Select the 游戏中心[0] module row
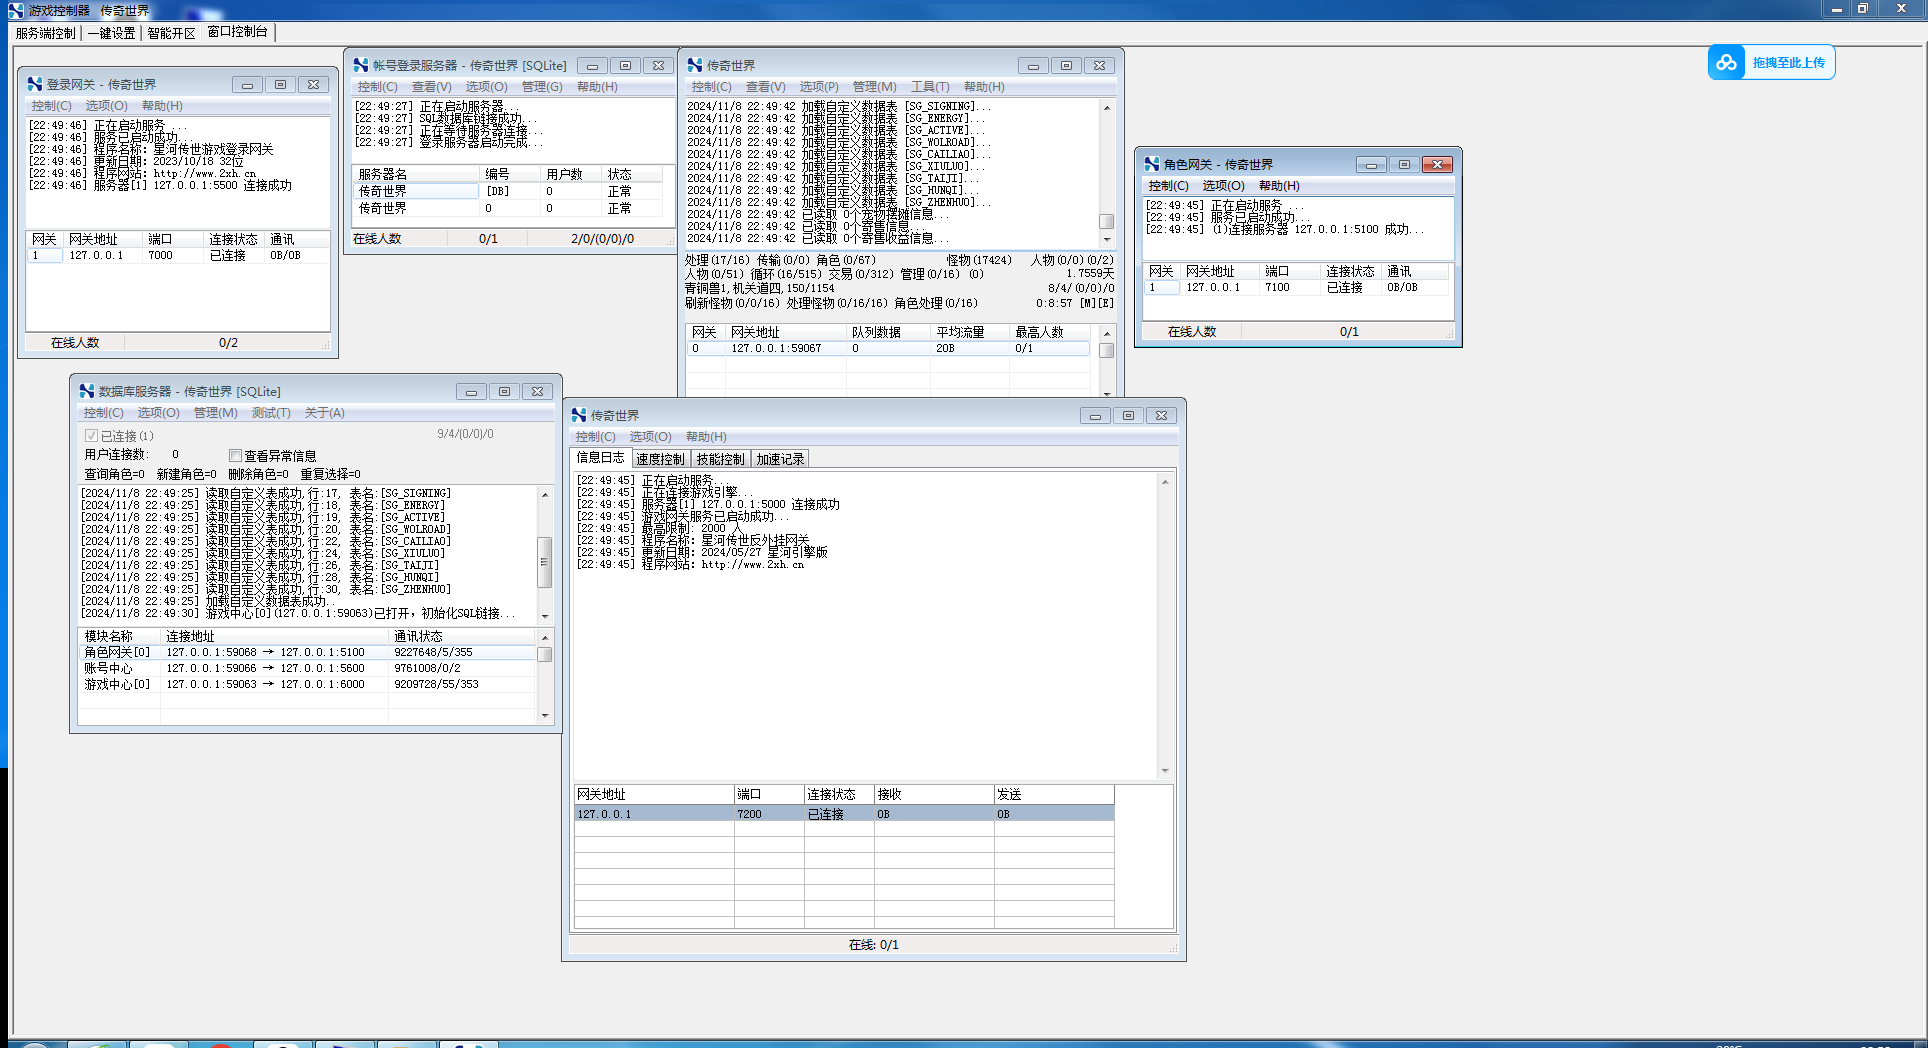This screenshot has width=1928, height=1048. [307, 684]
